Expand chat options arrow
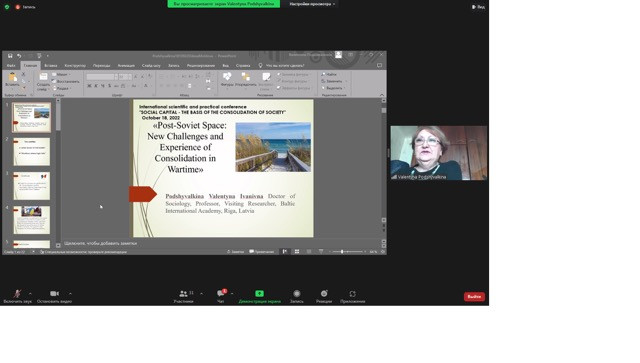The image size is (640, 363). [232, 293]
